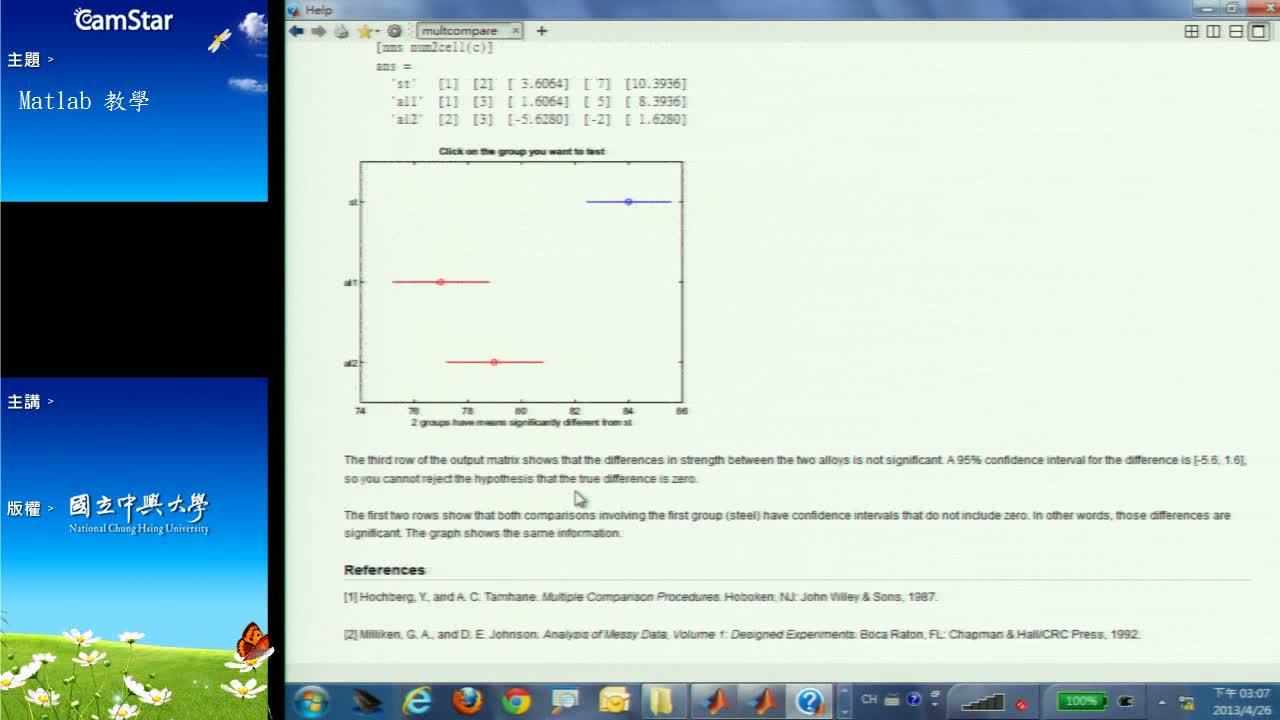Viewport: 1280px width, 720px height.
Task: Switch to the first MATLAB taskbar window
Action: (715, 701)
